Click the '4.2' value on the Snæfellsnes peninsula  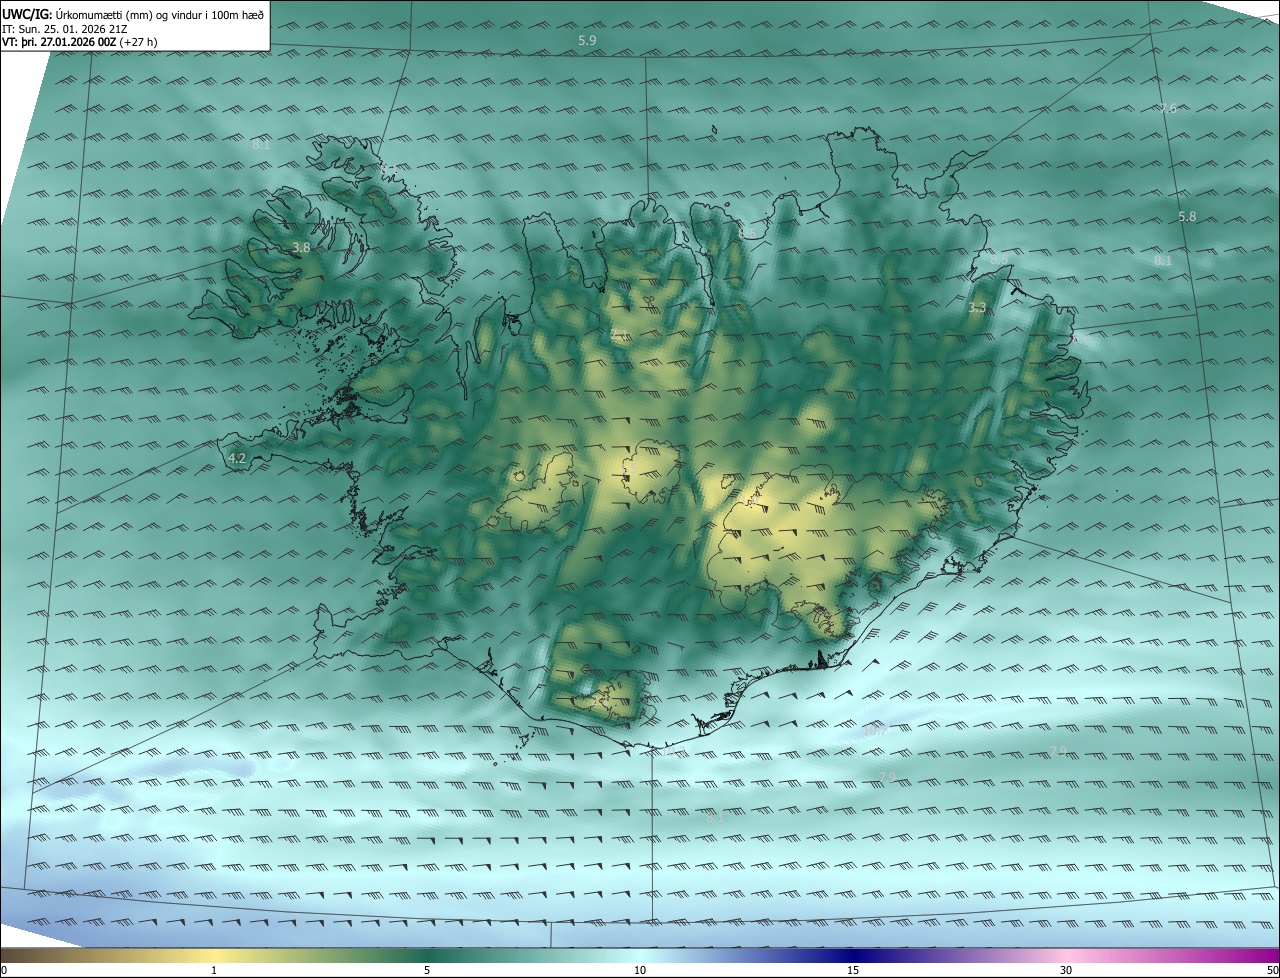pyautogui.click(x=237, y=459)
